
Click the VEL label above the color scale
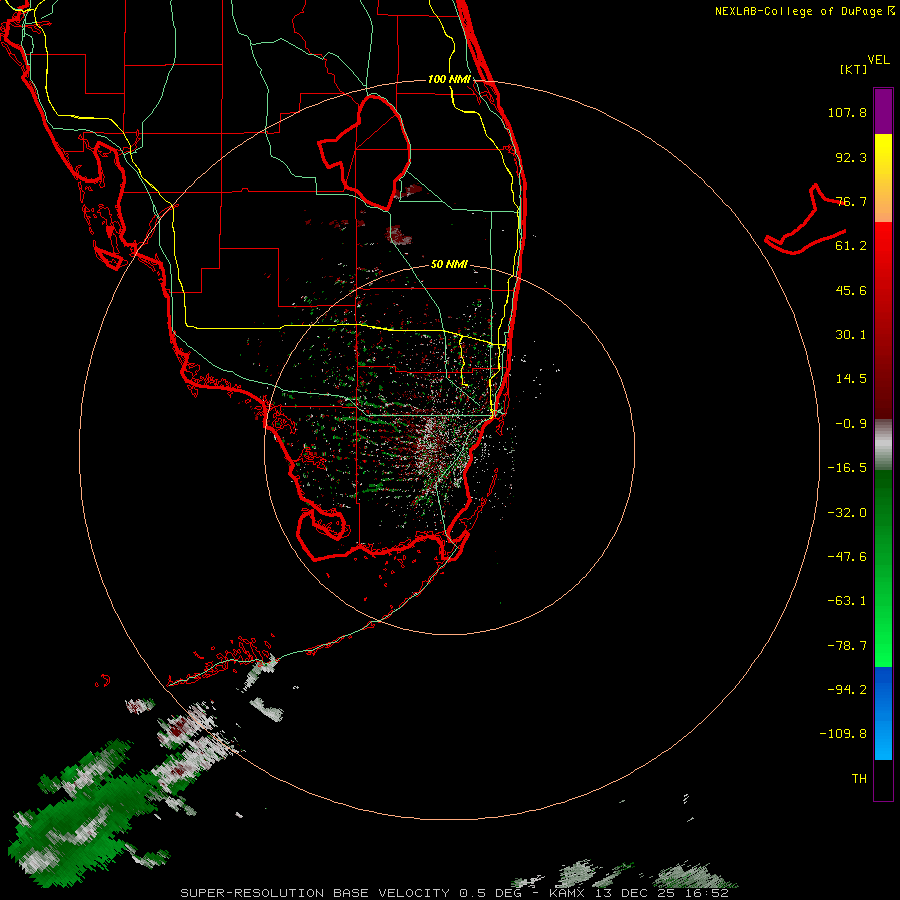[x=878, y=60]
